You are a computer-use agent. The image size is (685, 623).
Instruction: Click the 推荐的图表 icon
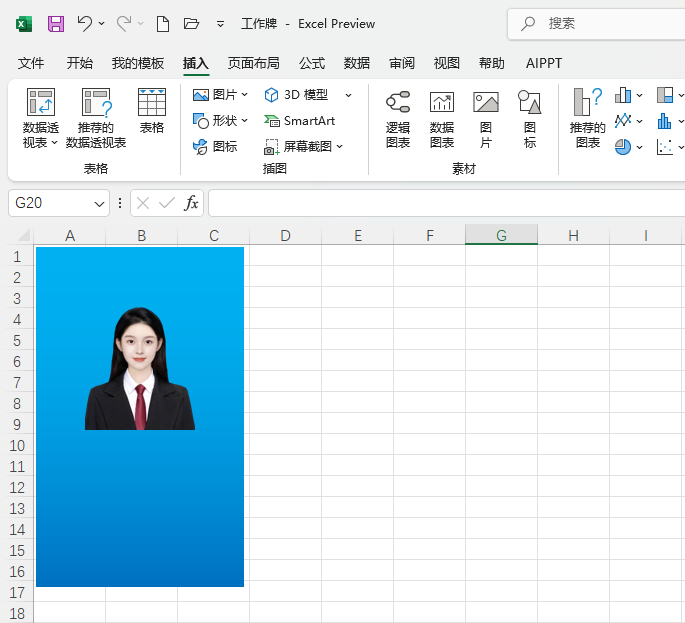pos(588,102)
